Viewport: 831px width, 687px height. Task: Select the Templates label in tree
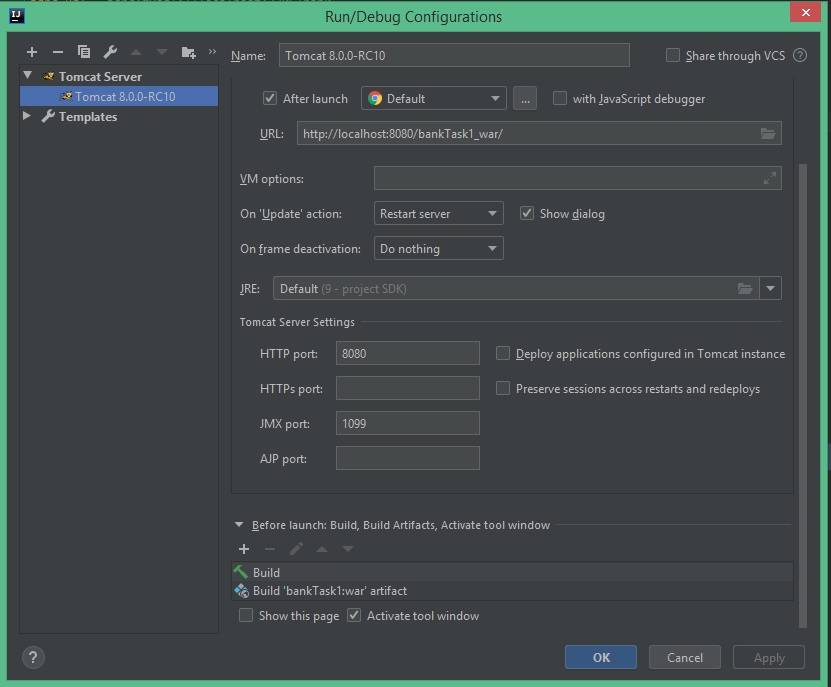pos(88,117)
